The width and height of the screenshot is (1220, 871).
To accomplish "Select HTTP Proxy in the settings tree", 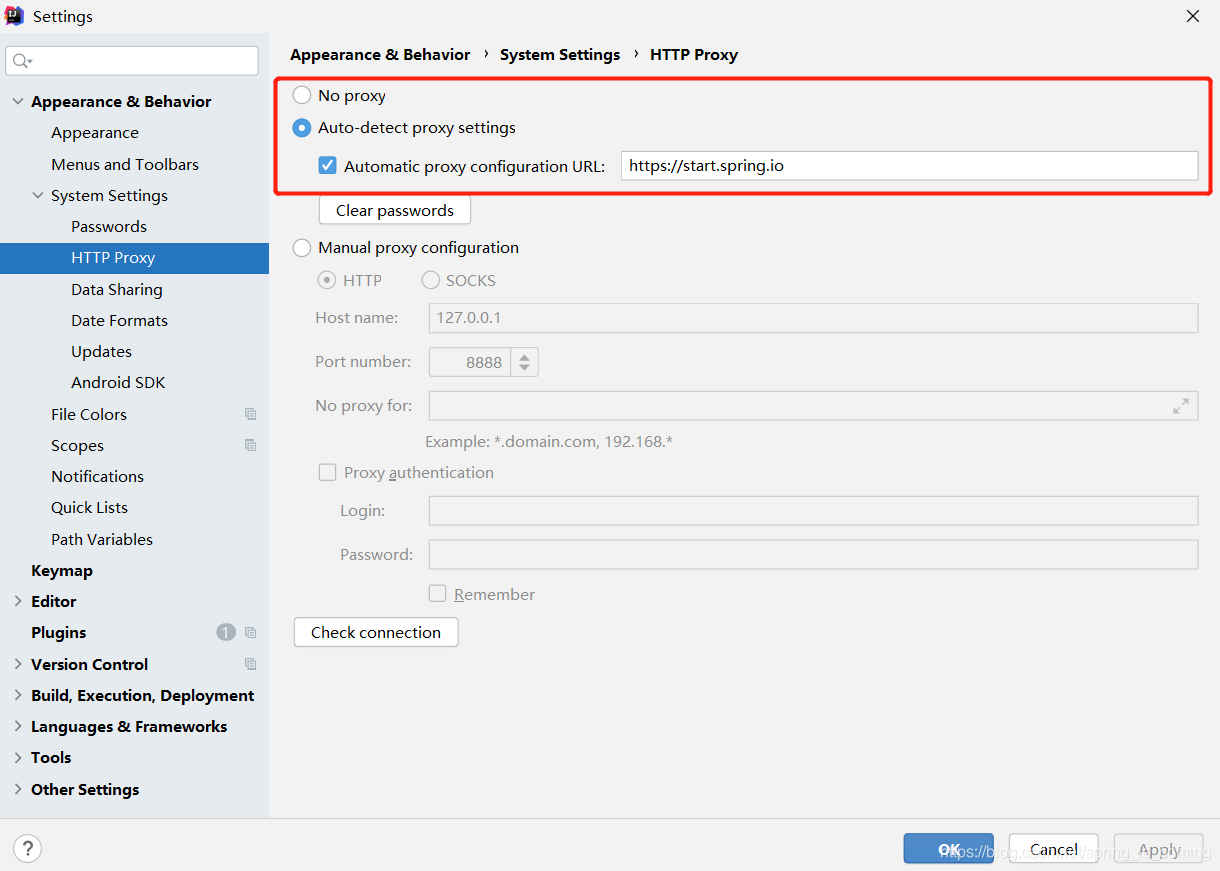I will point(134,258).
